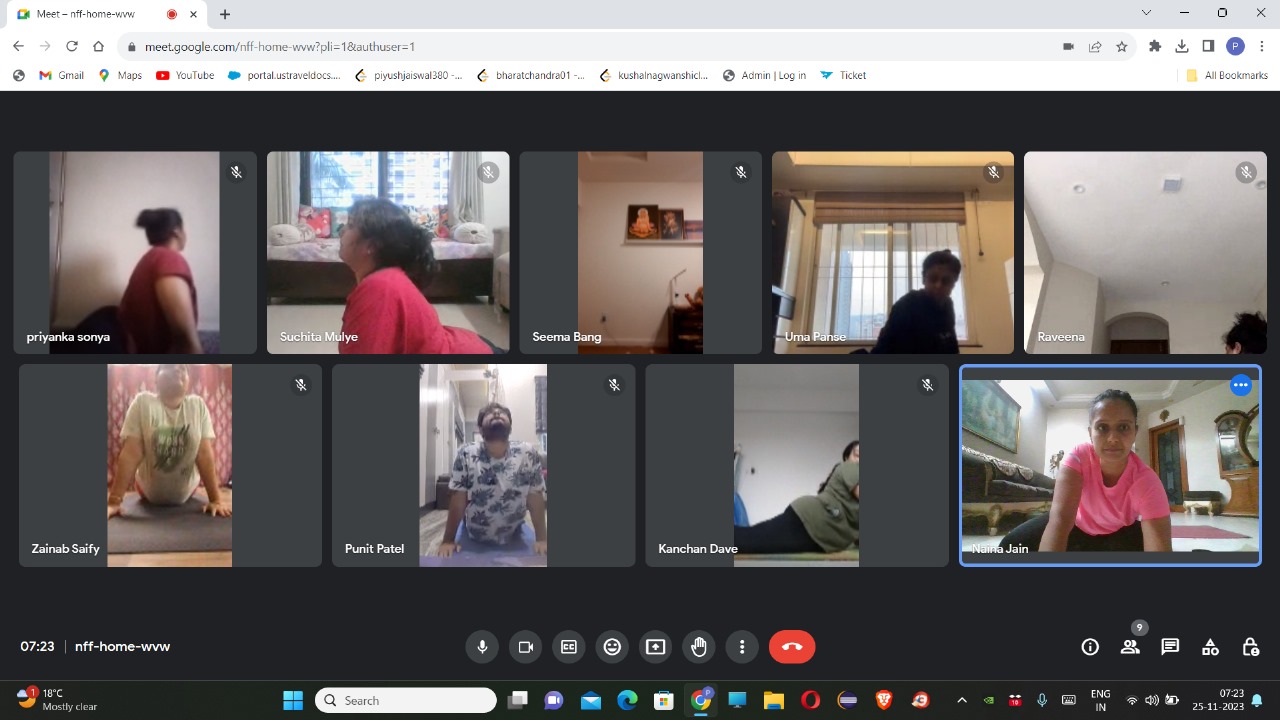Open the emoji reactions panel
The height and width of the screenshot is (720, 1280).
click(612, 647)
